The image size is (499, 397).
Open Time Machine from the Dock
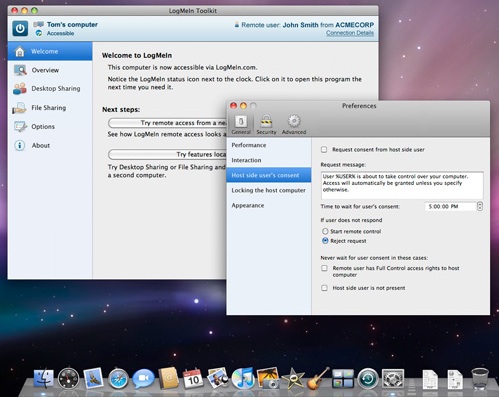[x=368, y=379]
